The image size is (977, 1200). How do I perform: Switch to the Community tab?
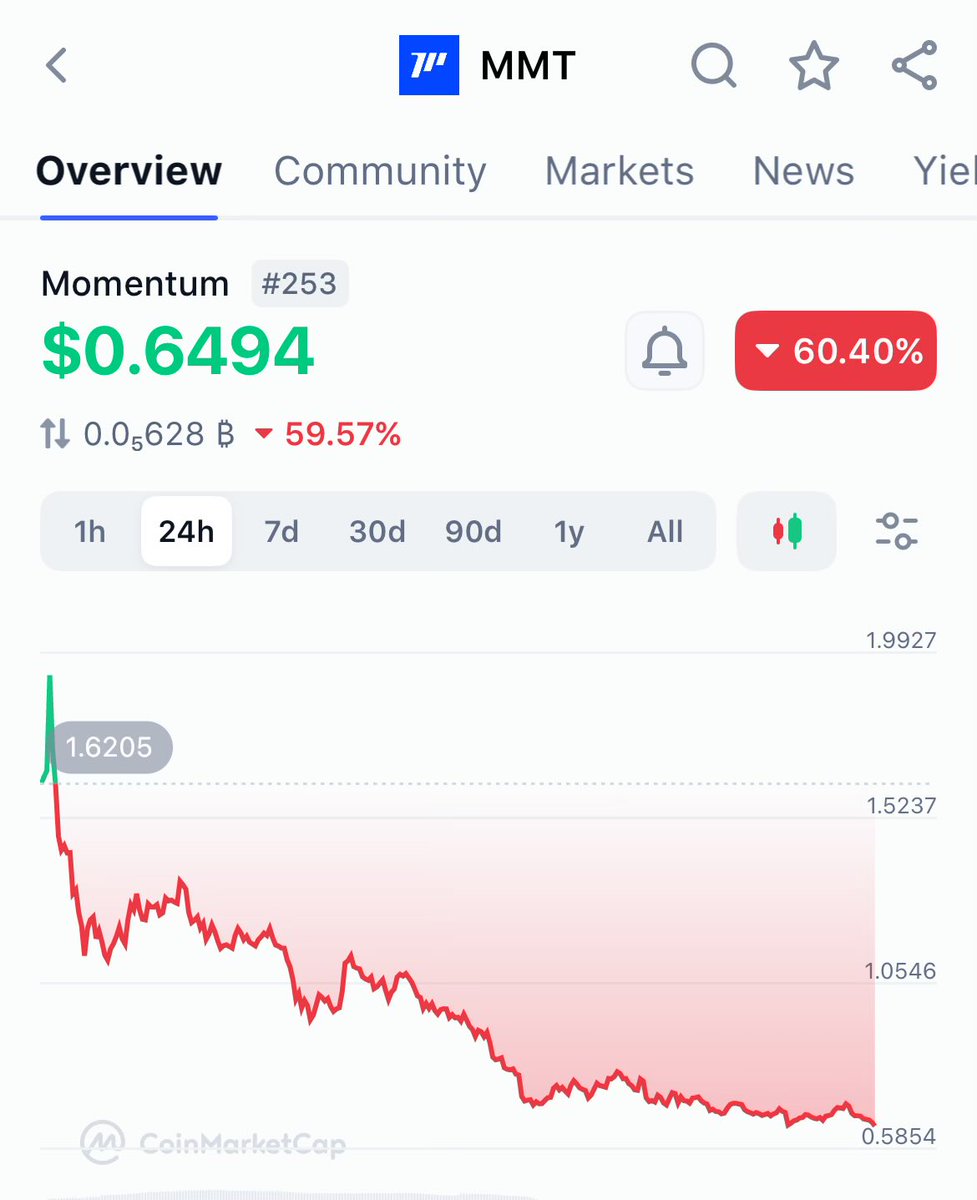coord(380,171)
